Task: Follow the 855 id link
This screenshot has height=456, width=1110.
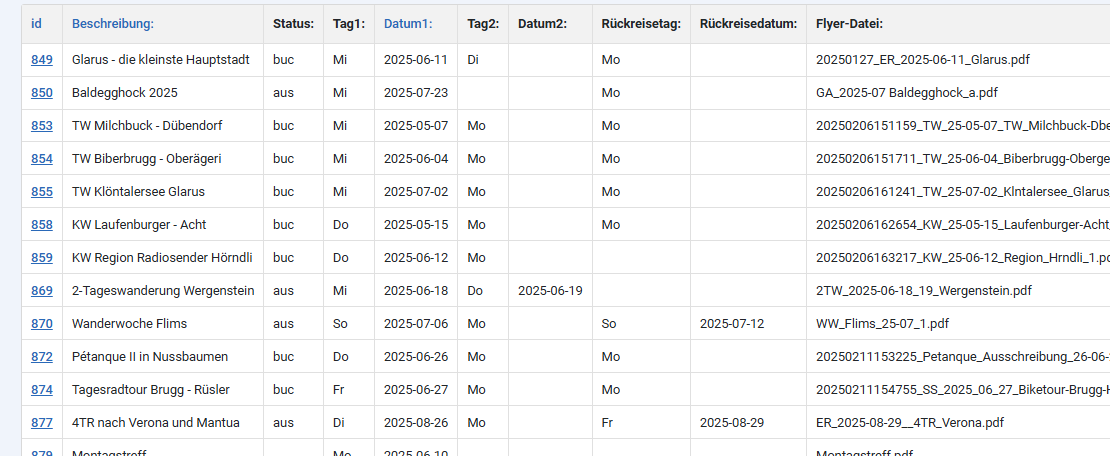Action: pos(42,192)
